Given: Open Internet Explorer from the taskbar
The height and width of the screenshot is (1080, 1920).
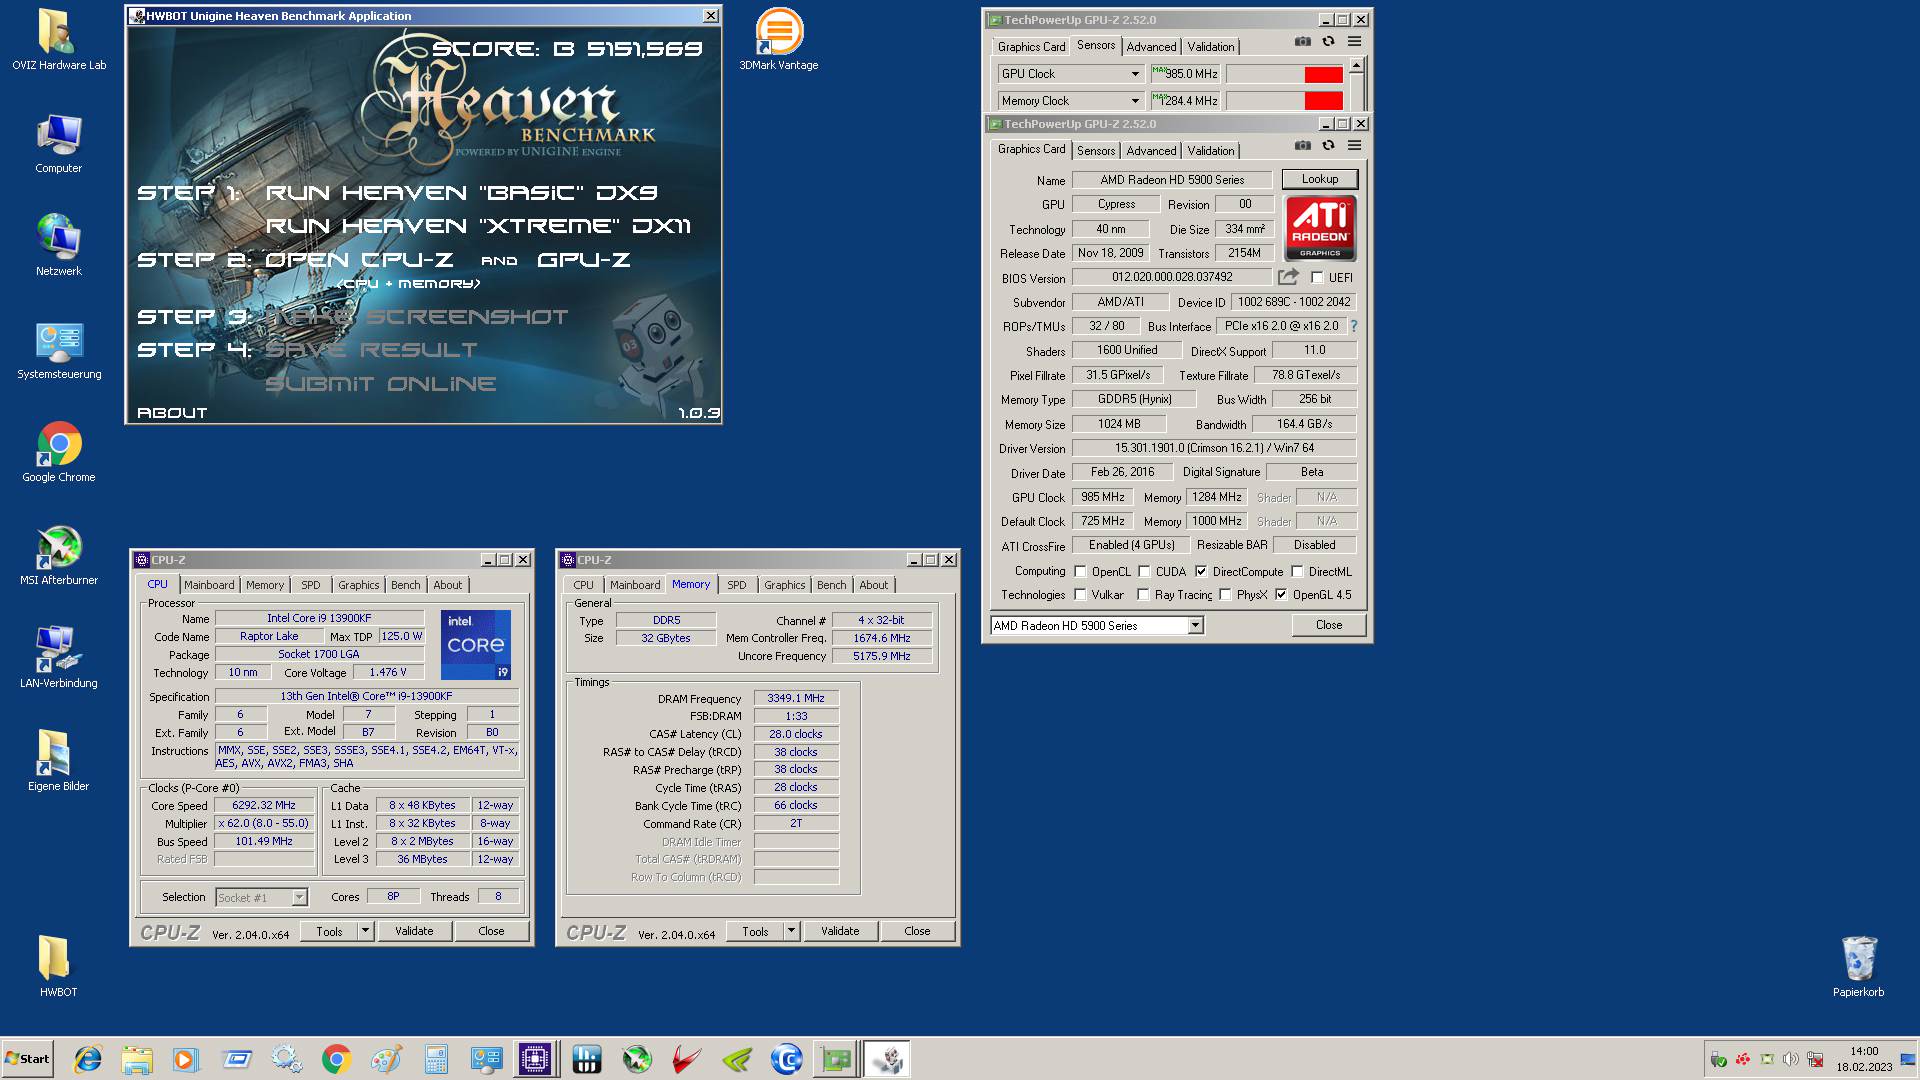Looking at the screenshot, I should [x=88, y=1059].
